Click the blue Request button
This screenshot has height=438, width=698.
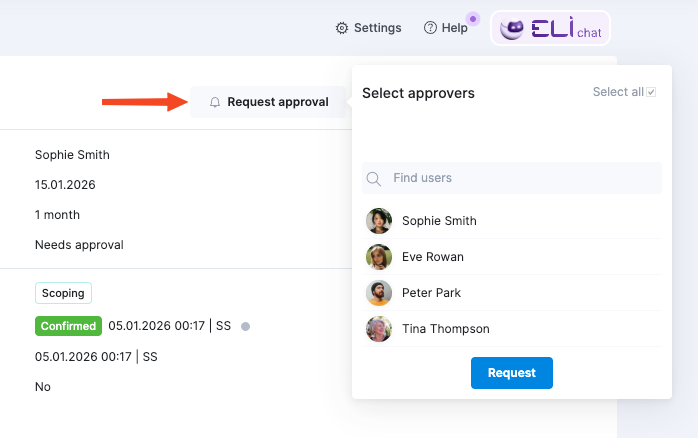pos(512,373)
